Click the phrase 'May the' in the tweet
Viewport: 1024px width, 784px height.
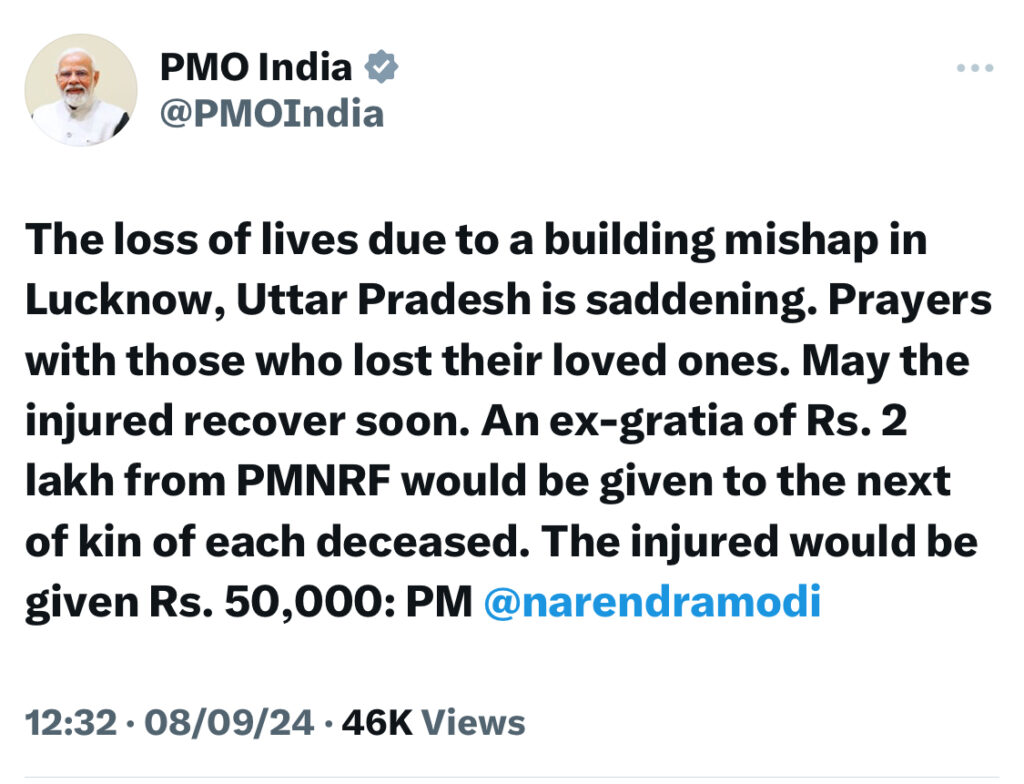pyautogui.click(x=886, y=361)
